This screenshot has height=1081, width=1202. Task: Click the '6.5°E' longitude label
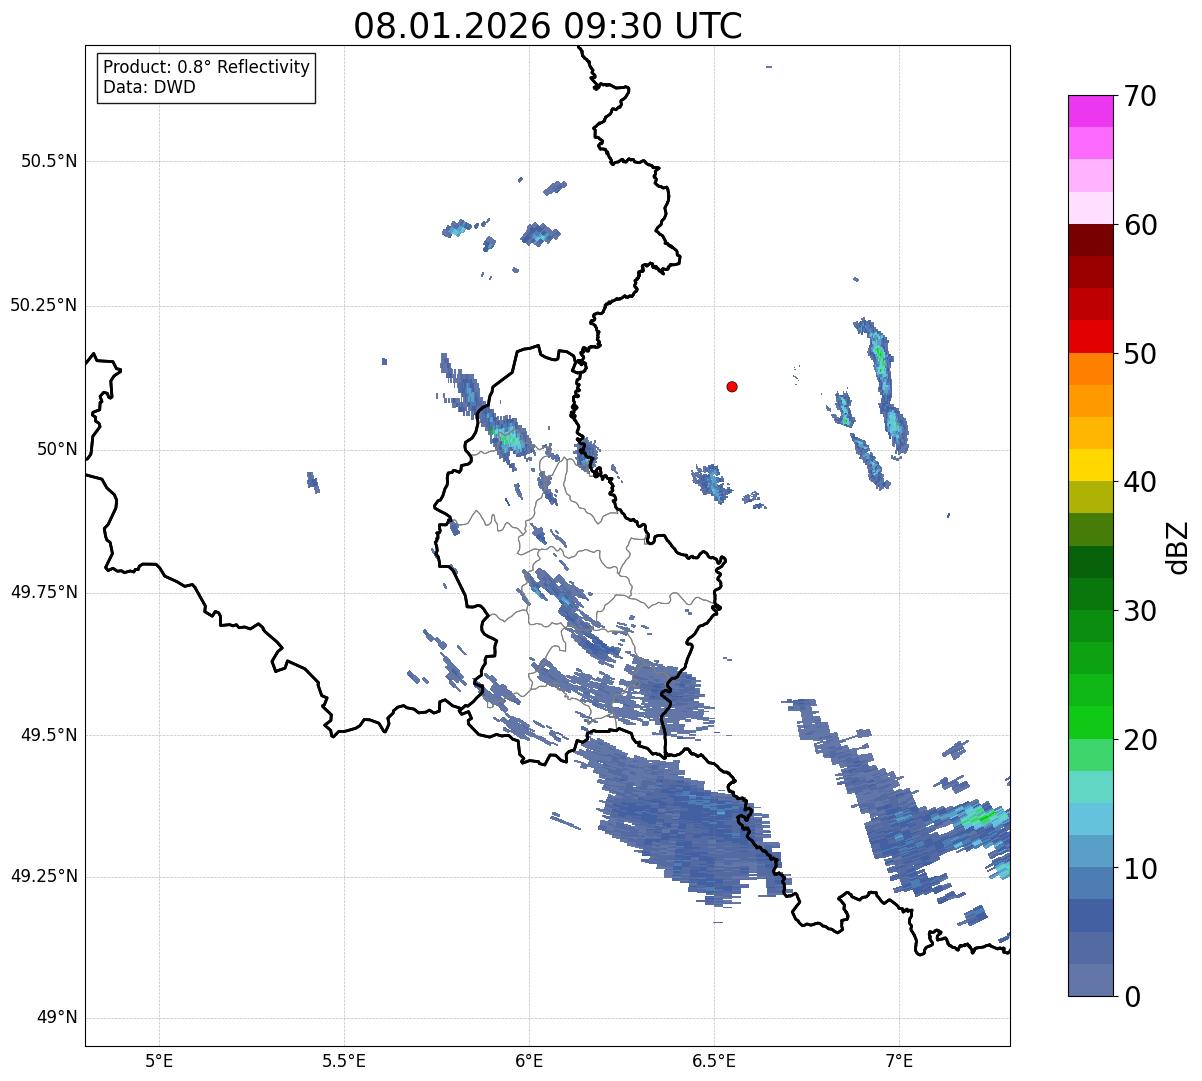714,1060
